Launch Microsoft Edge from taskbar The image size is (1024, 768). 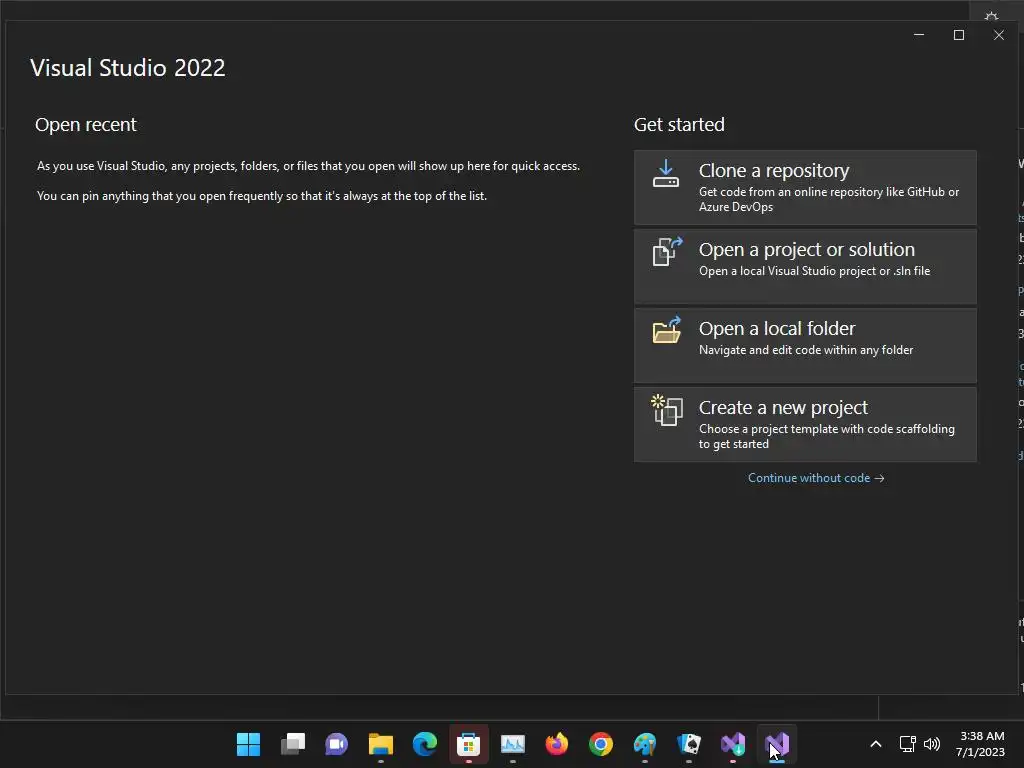pyautogui.click(x=424, y=744)
